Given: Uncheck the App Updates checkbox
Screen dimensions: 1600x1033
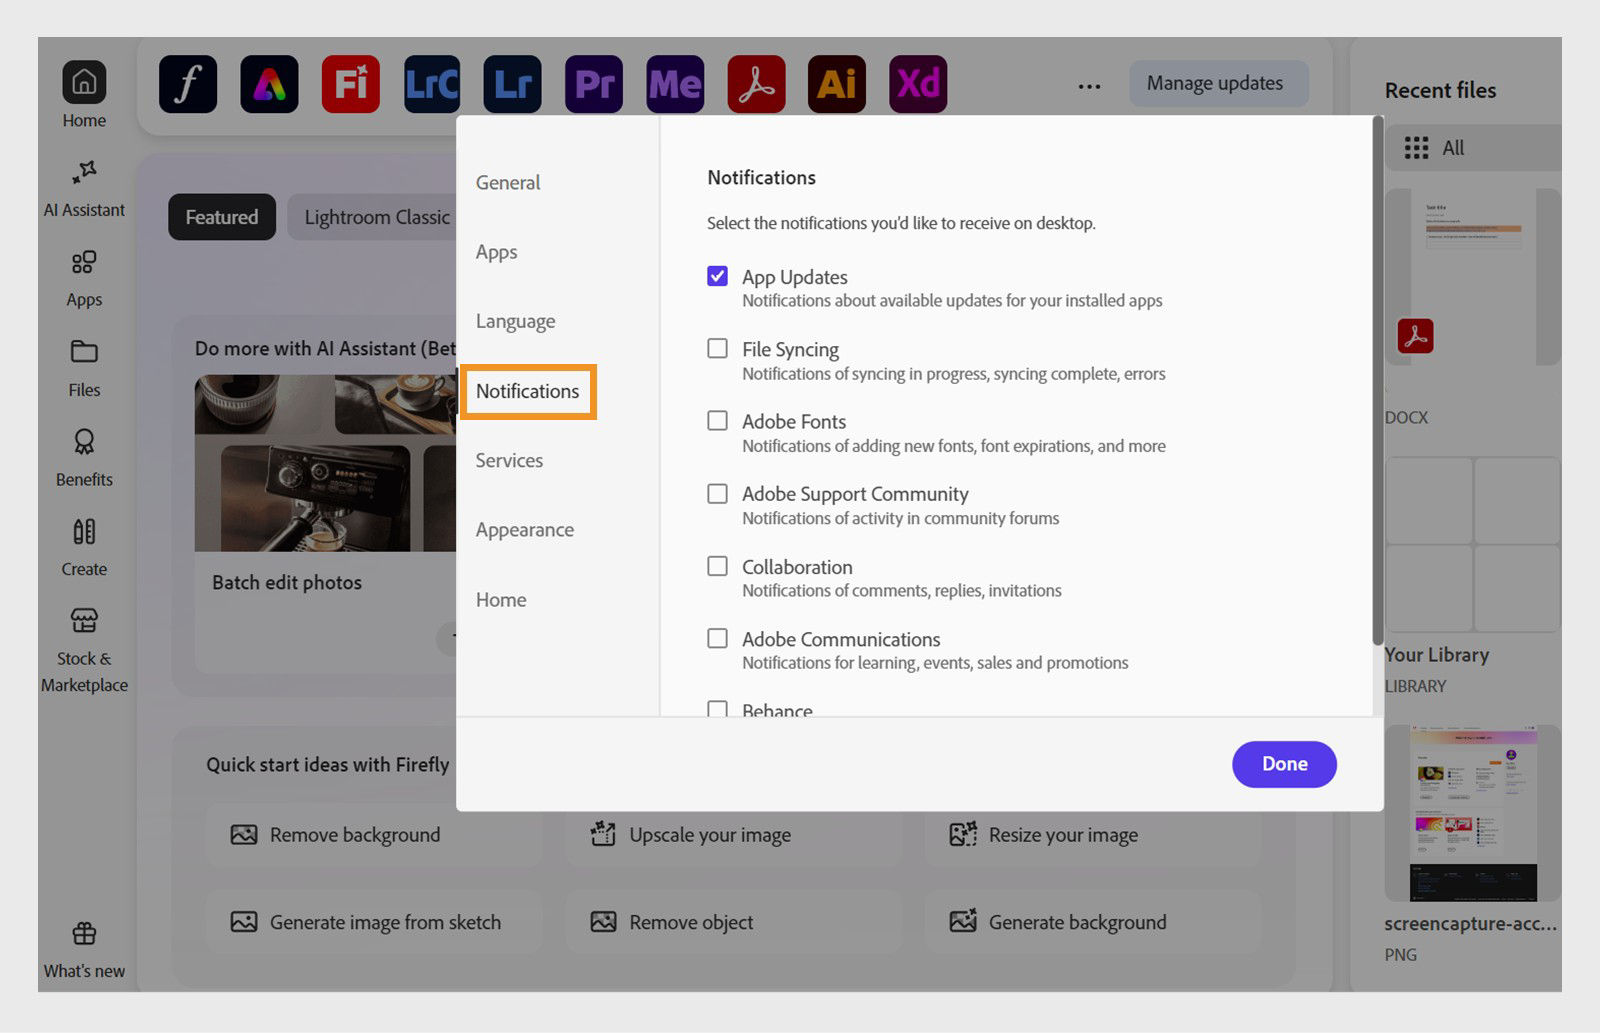Looking at the screenshot, I should pyautogui.click(x=717, y=276).
